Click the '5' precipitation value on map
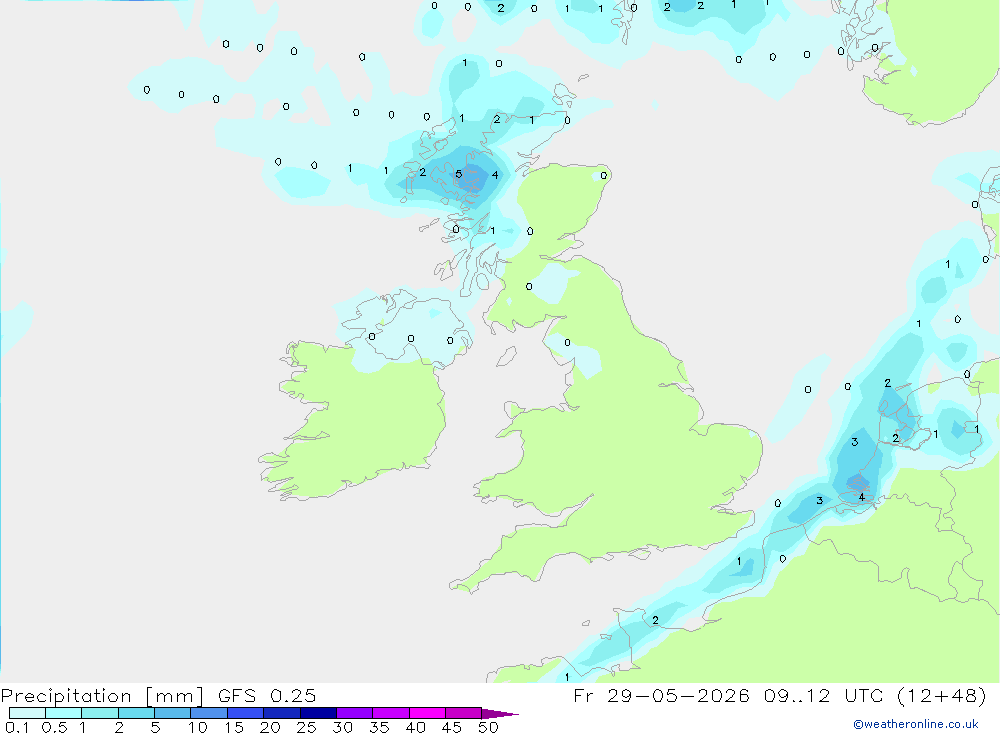 pos(459,174)
